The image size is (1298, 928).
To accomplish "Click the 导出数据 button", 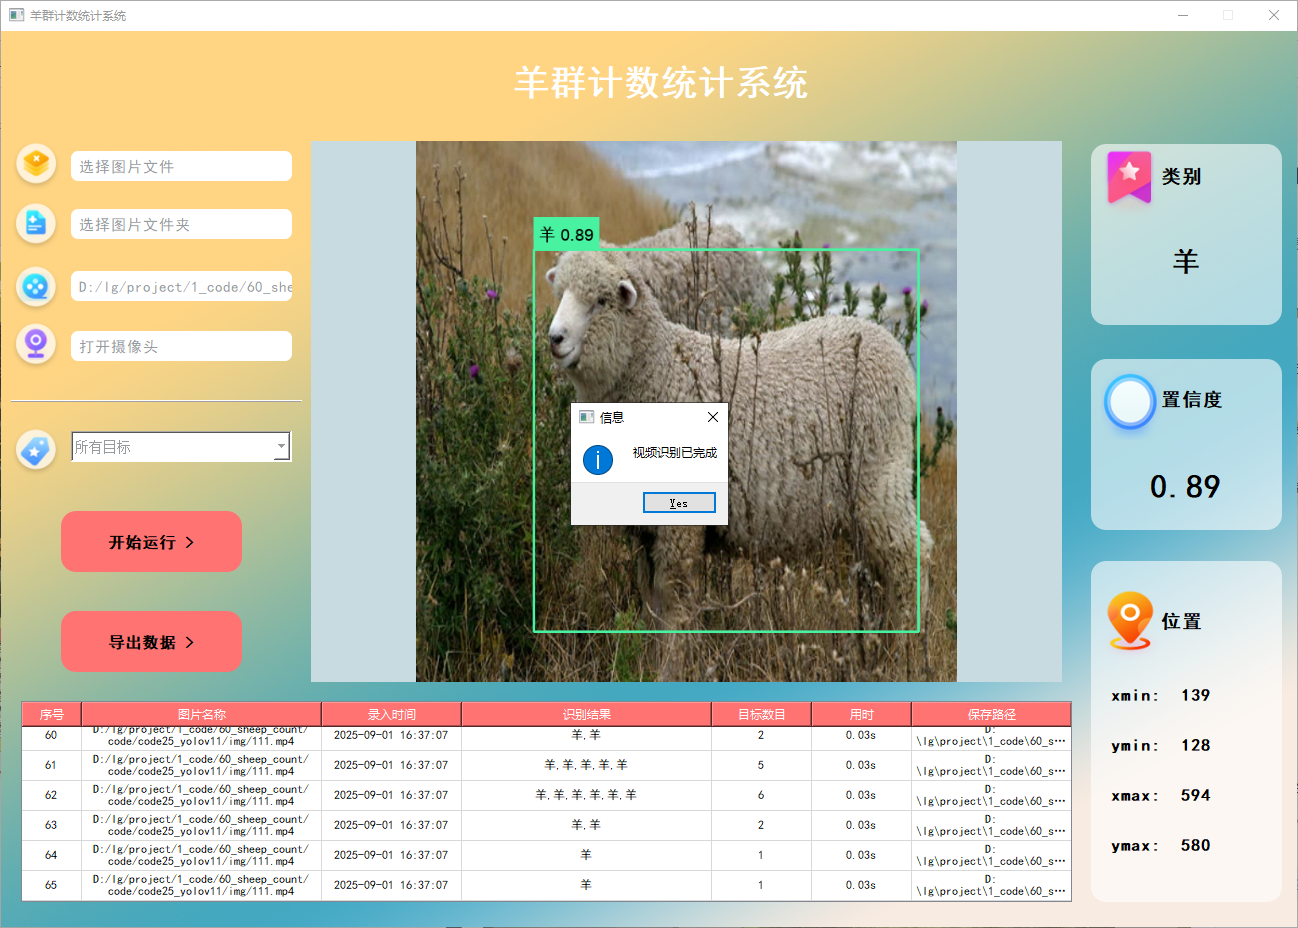I will pyautogui.click(x=151, y=642).
